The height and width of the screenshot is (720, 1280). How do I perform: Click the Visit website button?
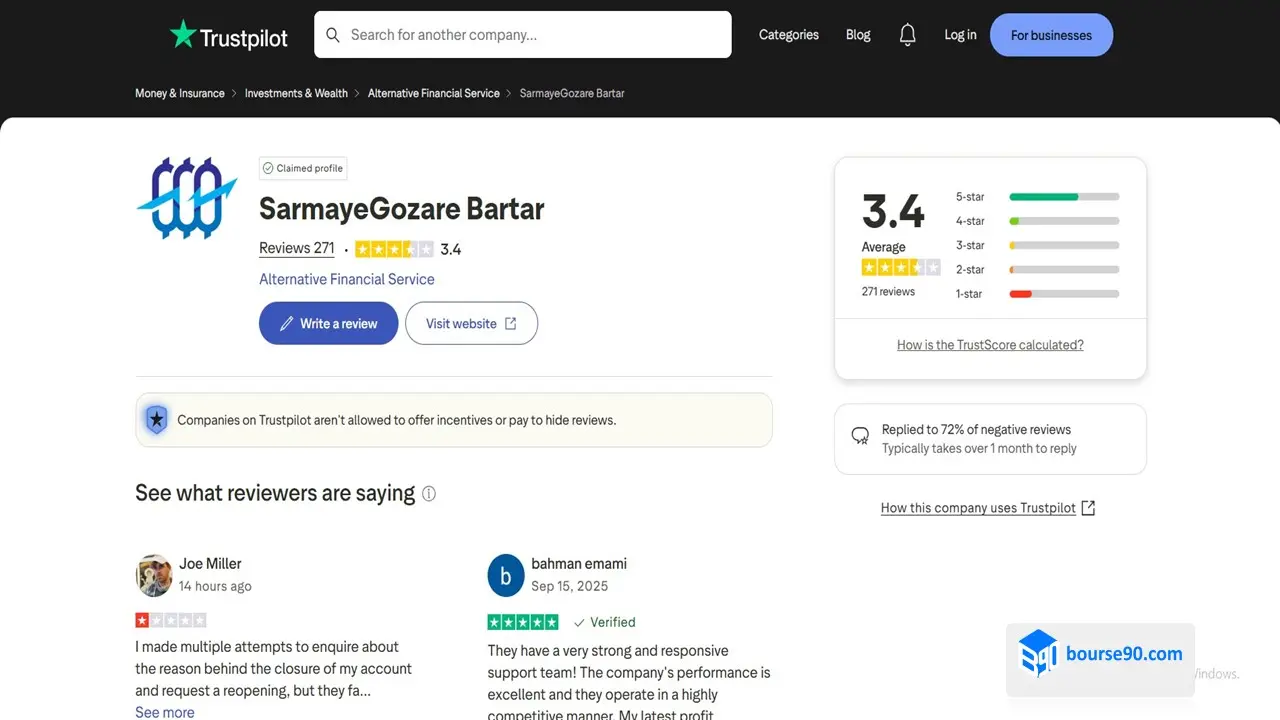[471, 324]
